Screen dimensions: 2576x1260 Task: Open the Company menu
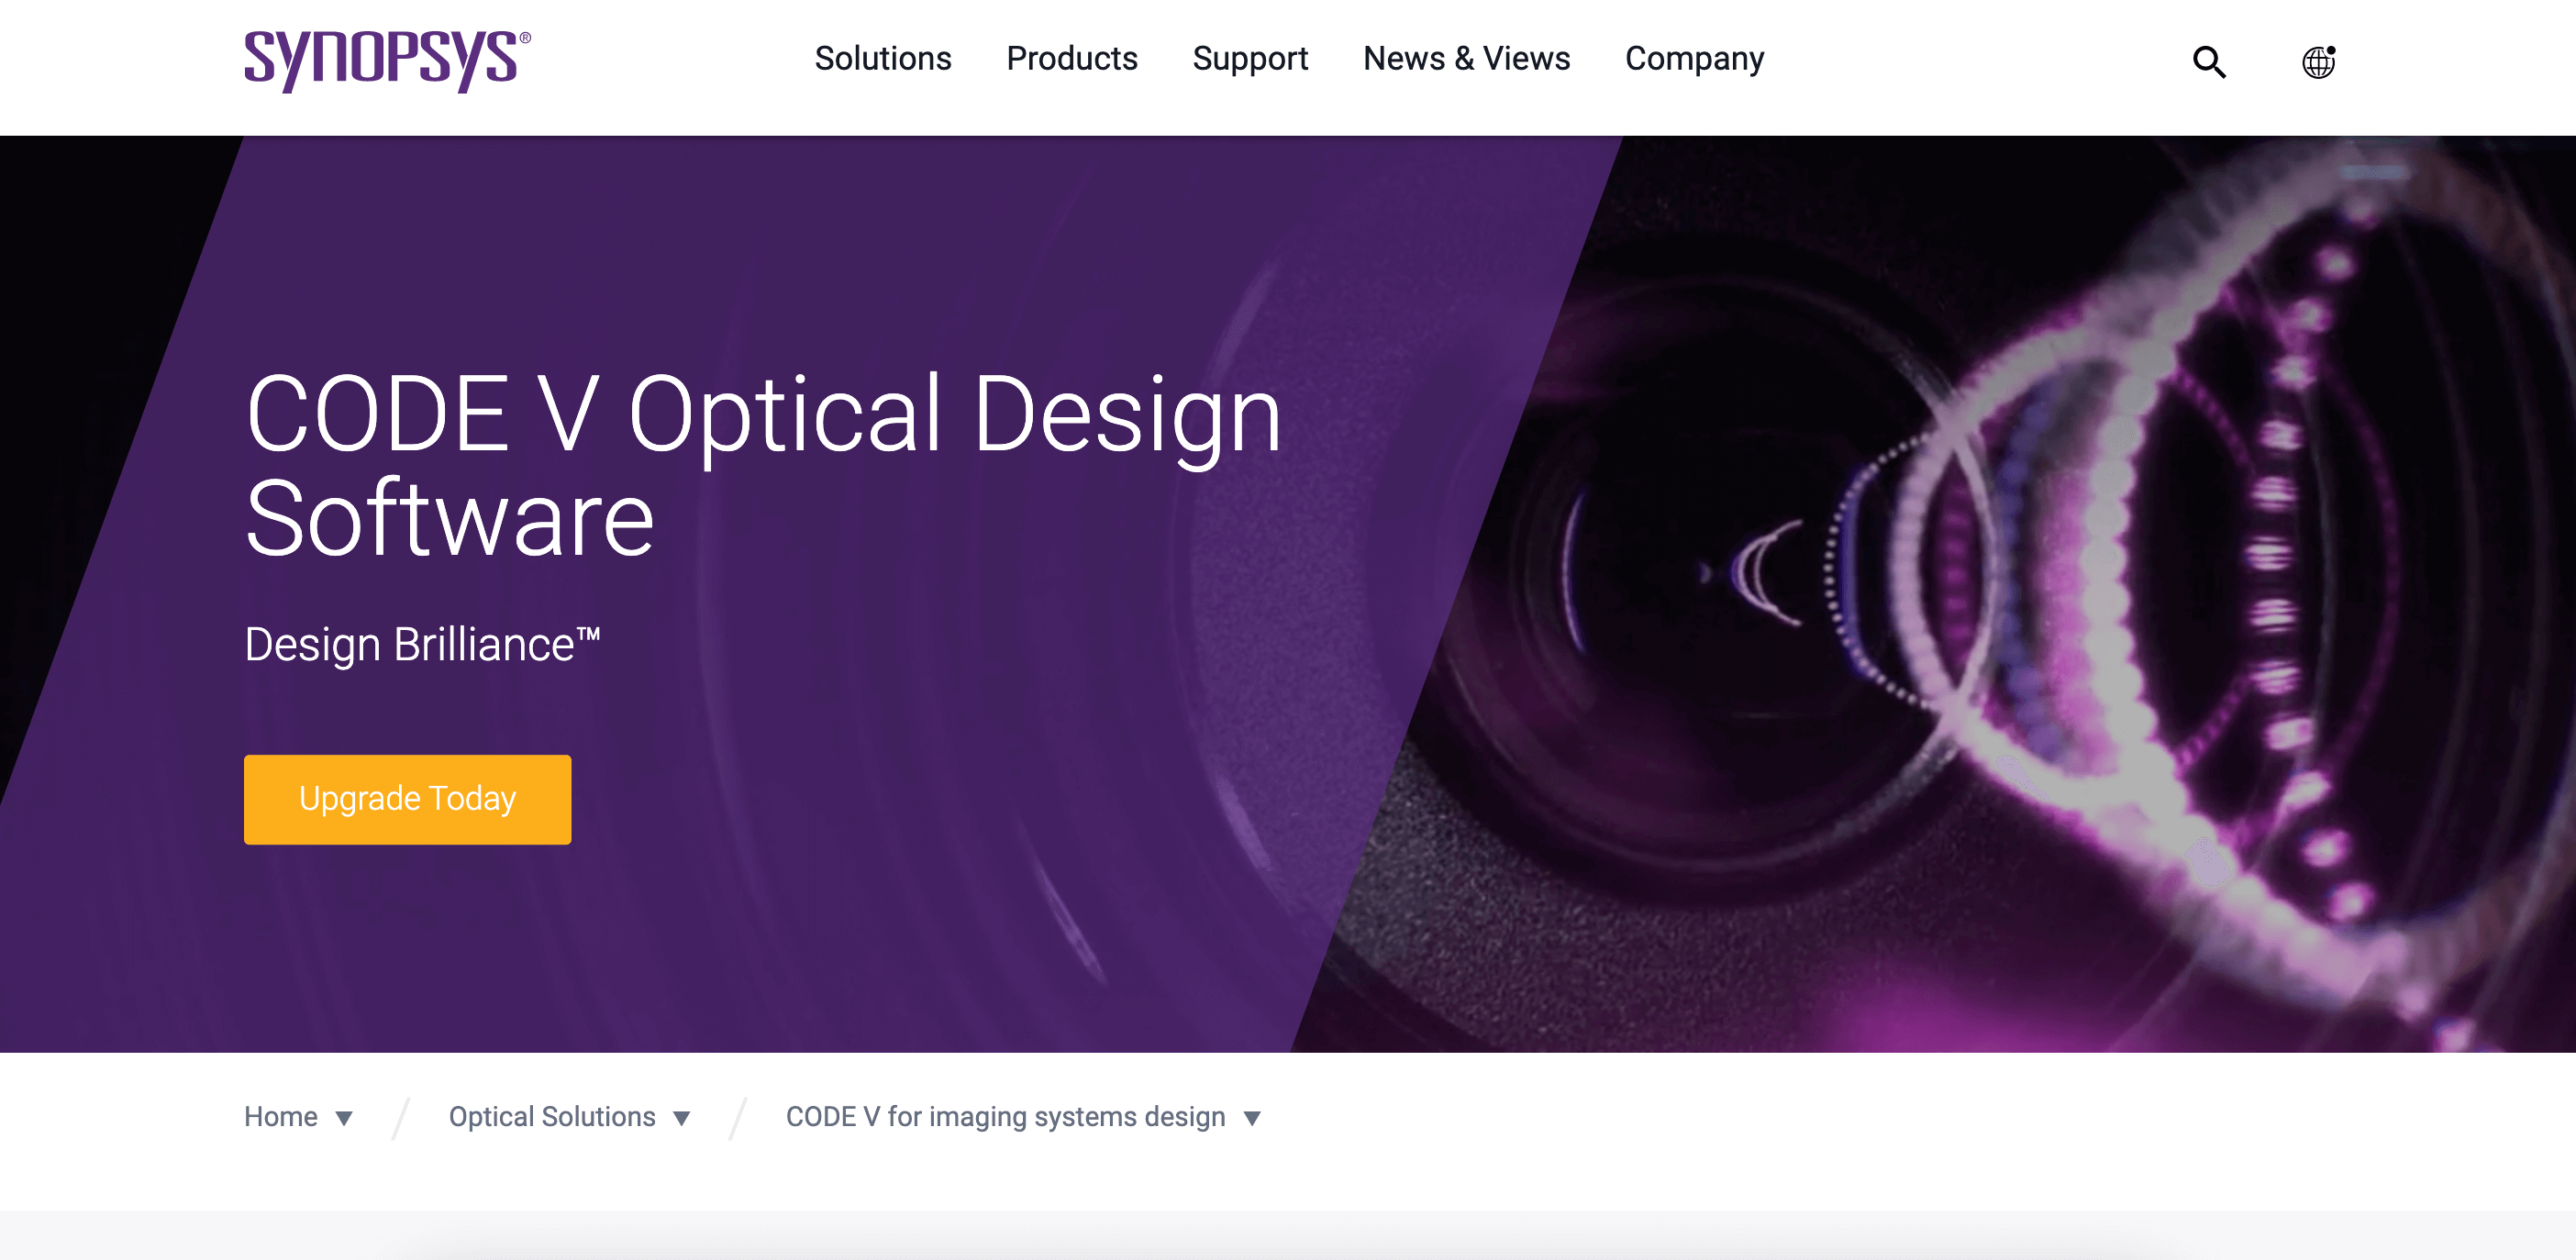pyautogui.click(x=1694, y=59)
